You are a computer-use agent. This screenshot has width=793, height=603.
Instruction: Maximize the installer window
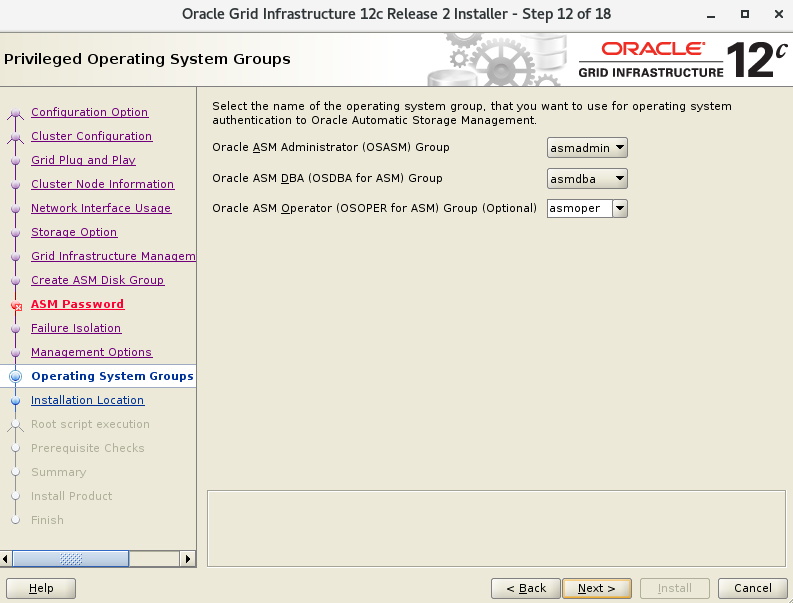pos(745,14)
